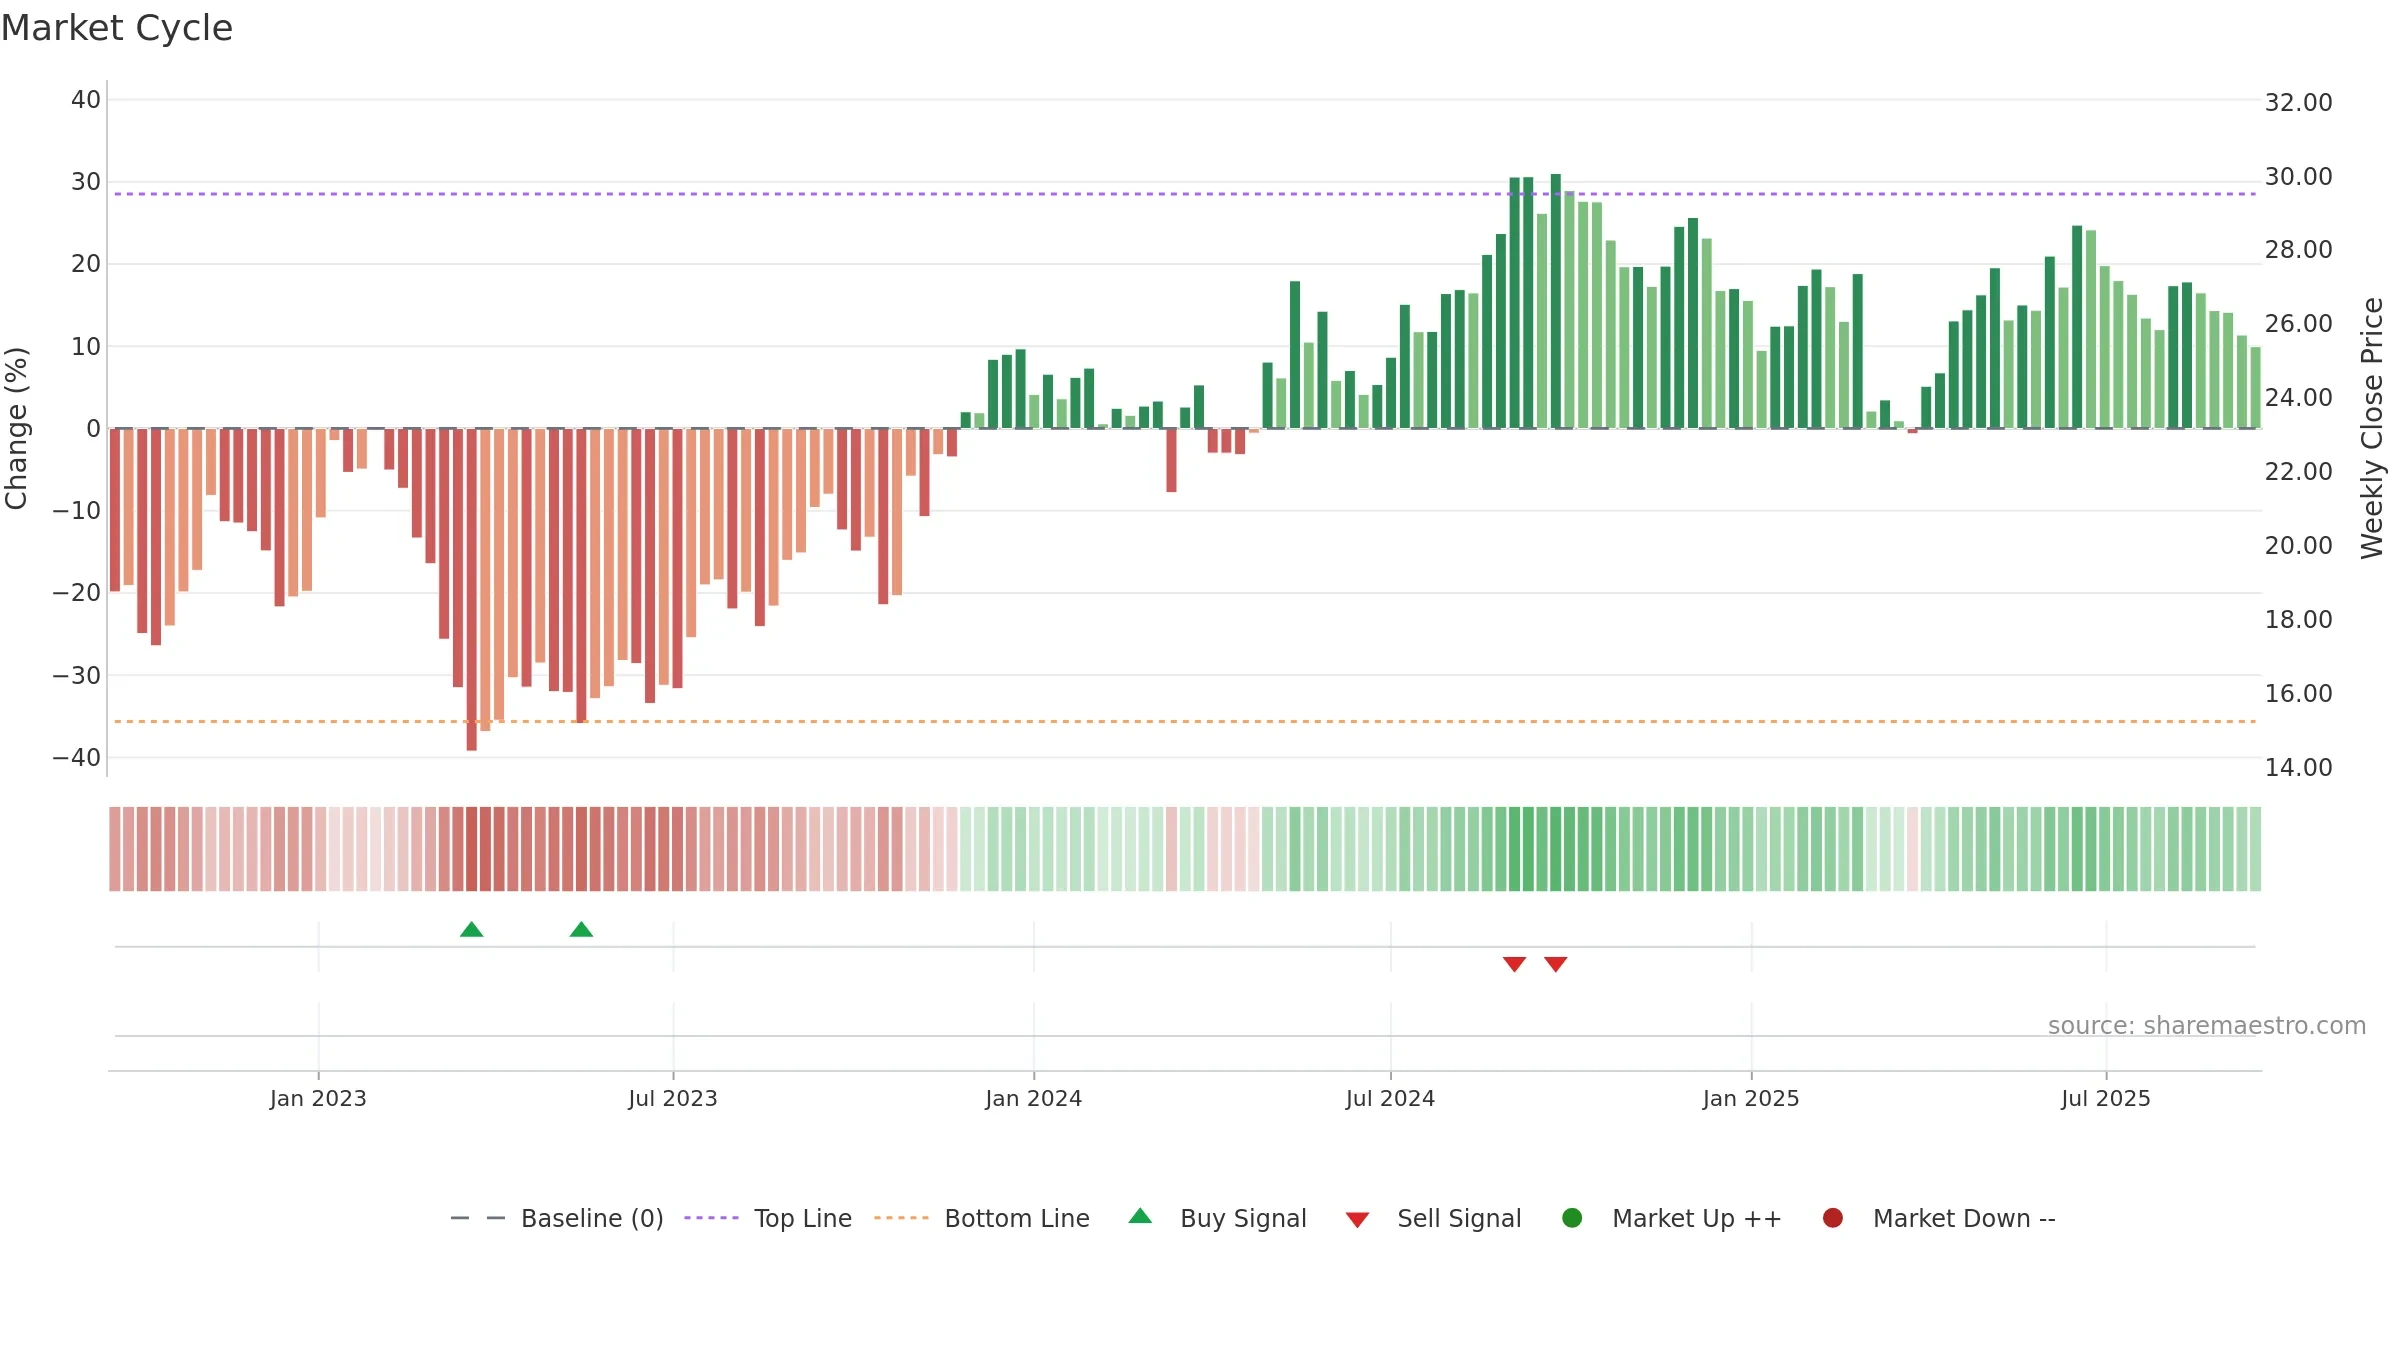Click the orange dotted bottom line on the chart
Screen dimensions: 2400x1350
pyautogui.click(x=1185, y=721)
